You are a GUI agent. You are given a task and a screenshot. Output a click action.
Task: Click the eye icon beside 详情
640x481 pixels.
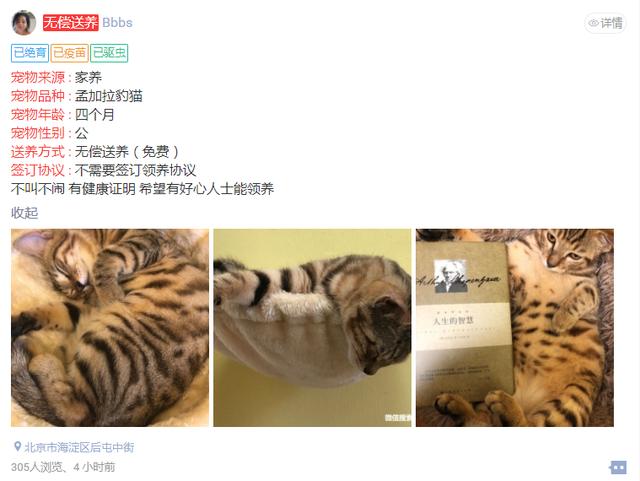point(593,23)
